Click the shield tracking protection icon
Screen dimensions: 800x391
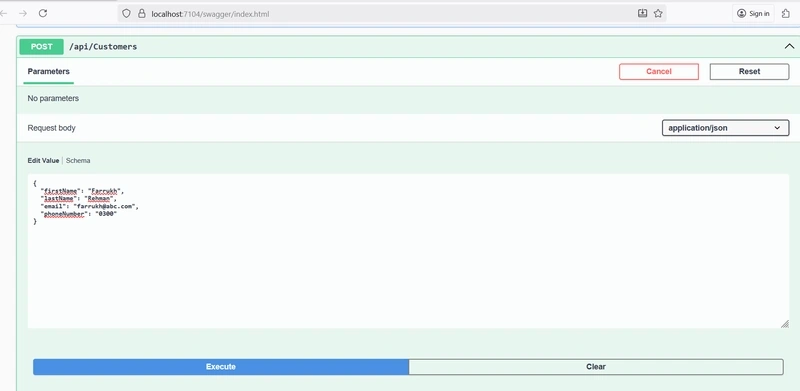point(127,14)
